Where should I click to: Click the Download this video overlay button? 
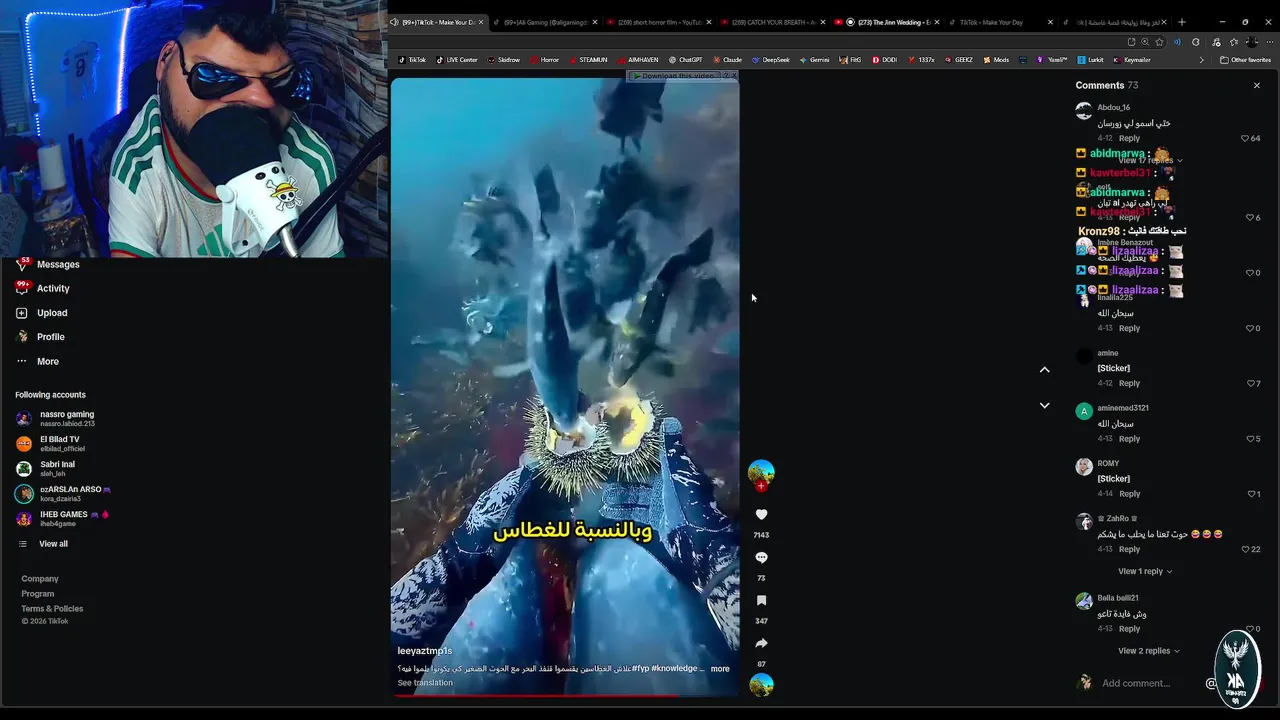pyautogui.click(x=678, y=76)
